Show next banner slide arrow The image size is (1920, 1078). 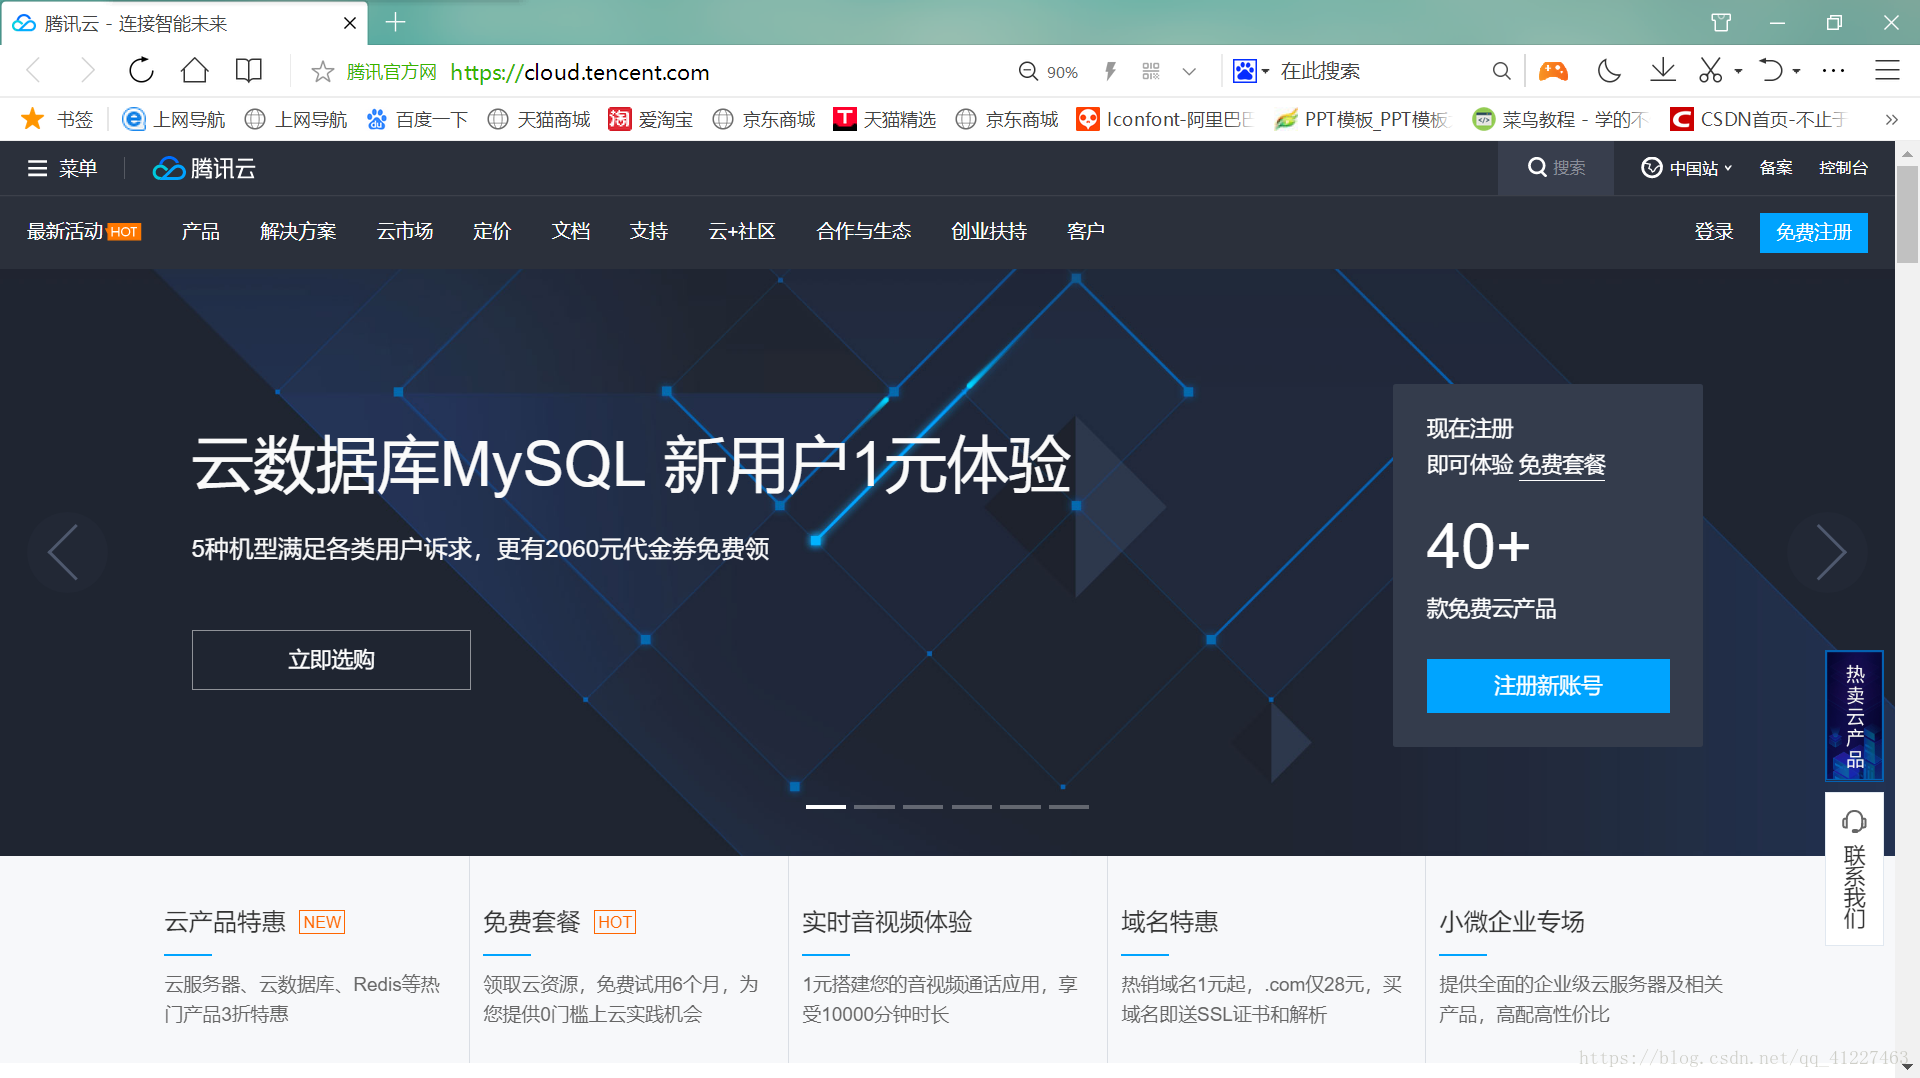(1829, 552)
